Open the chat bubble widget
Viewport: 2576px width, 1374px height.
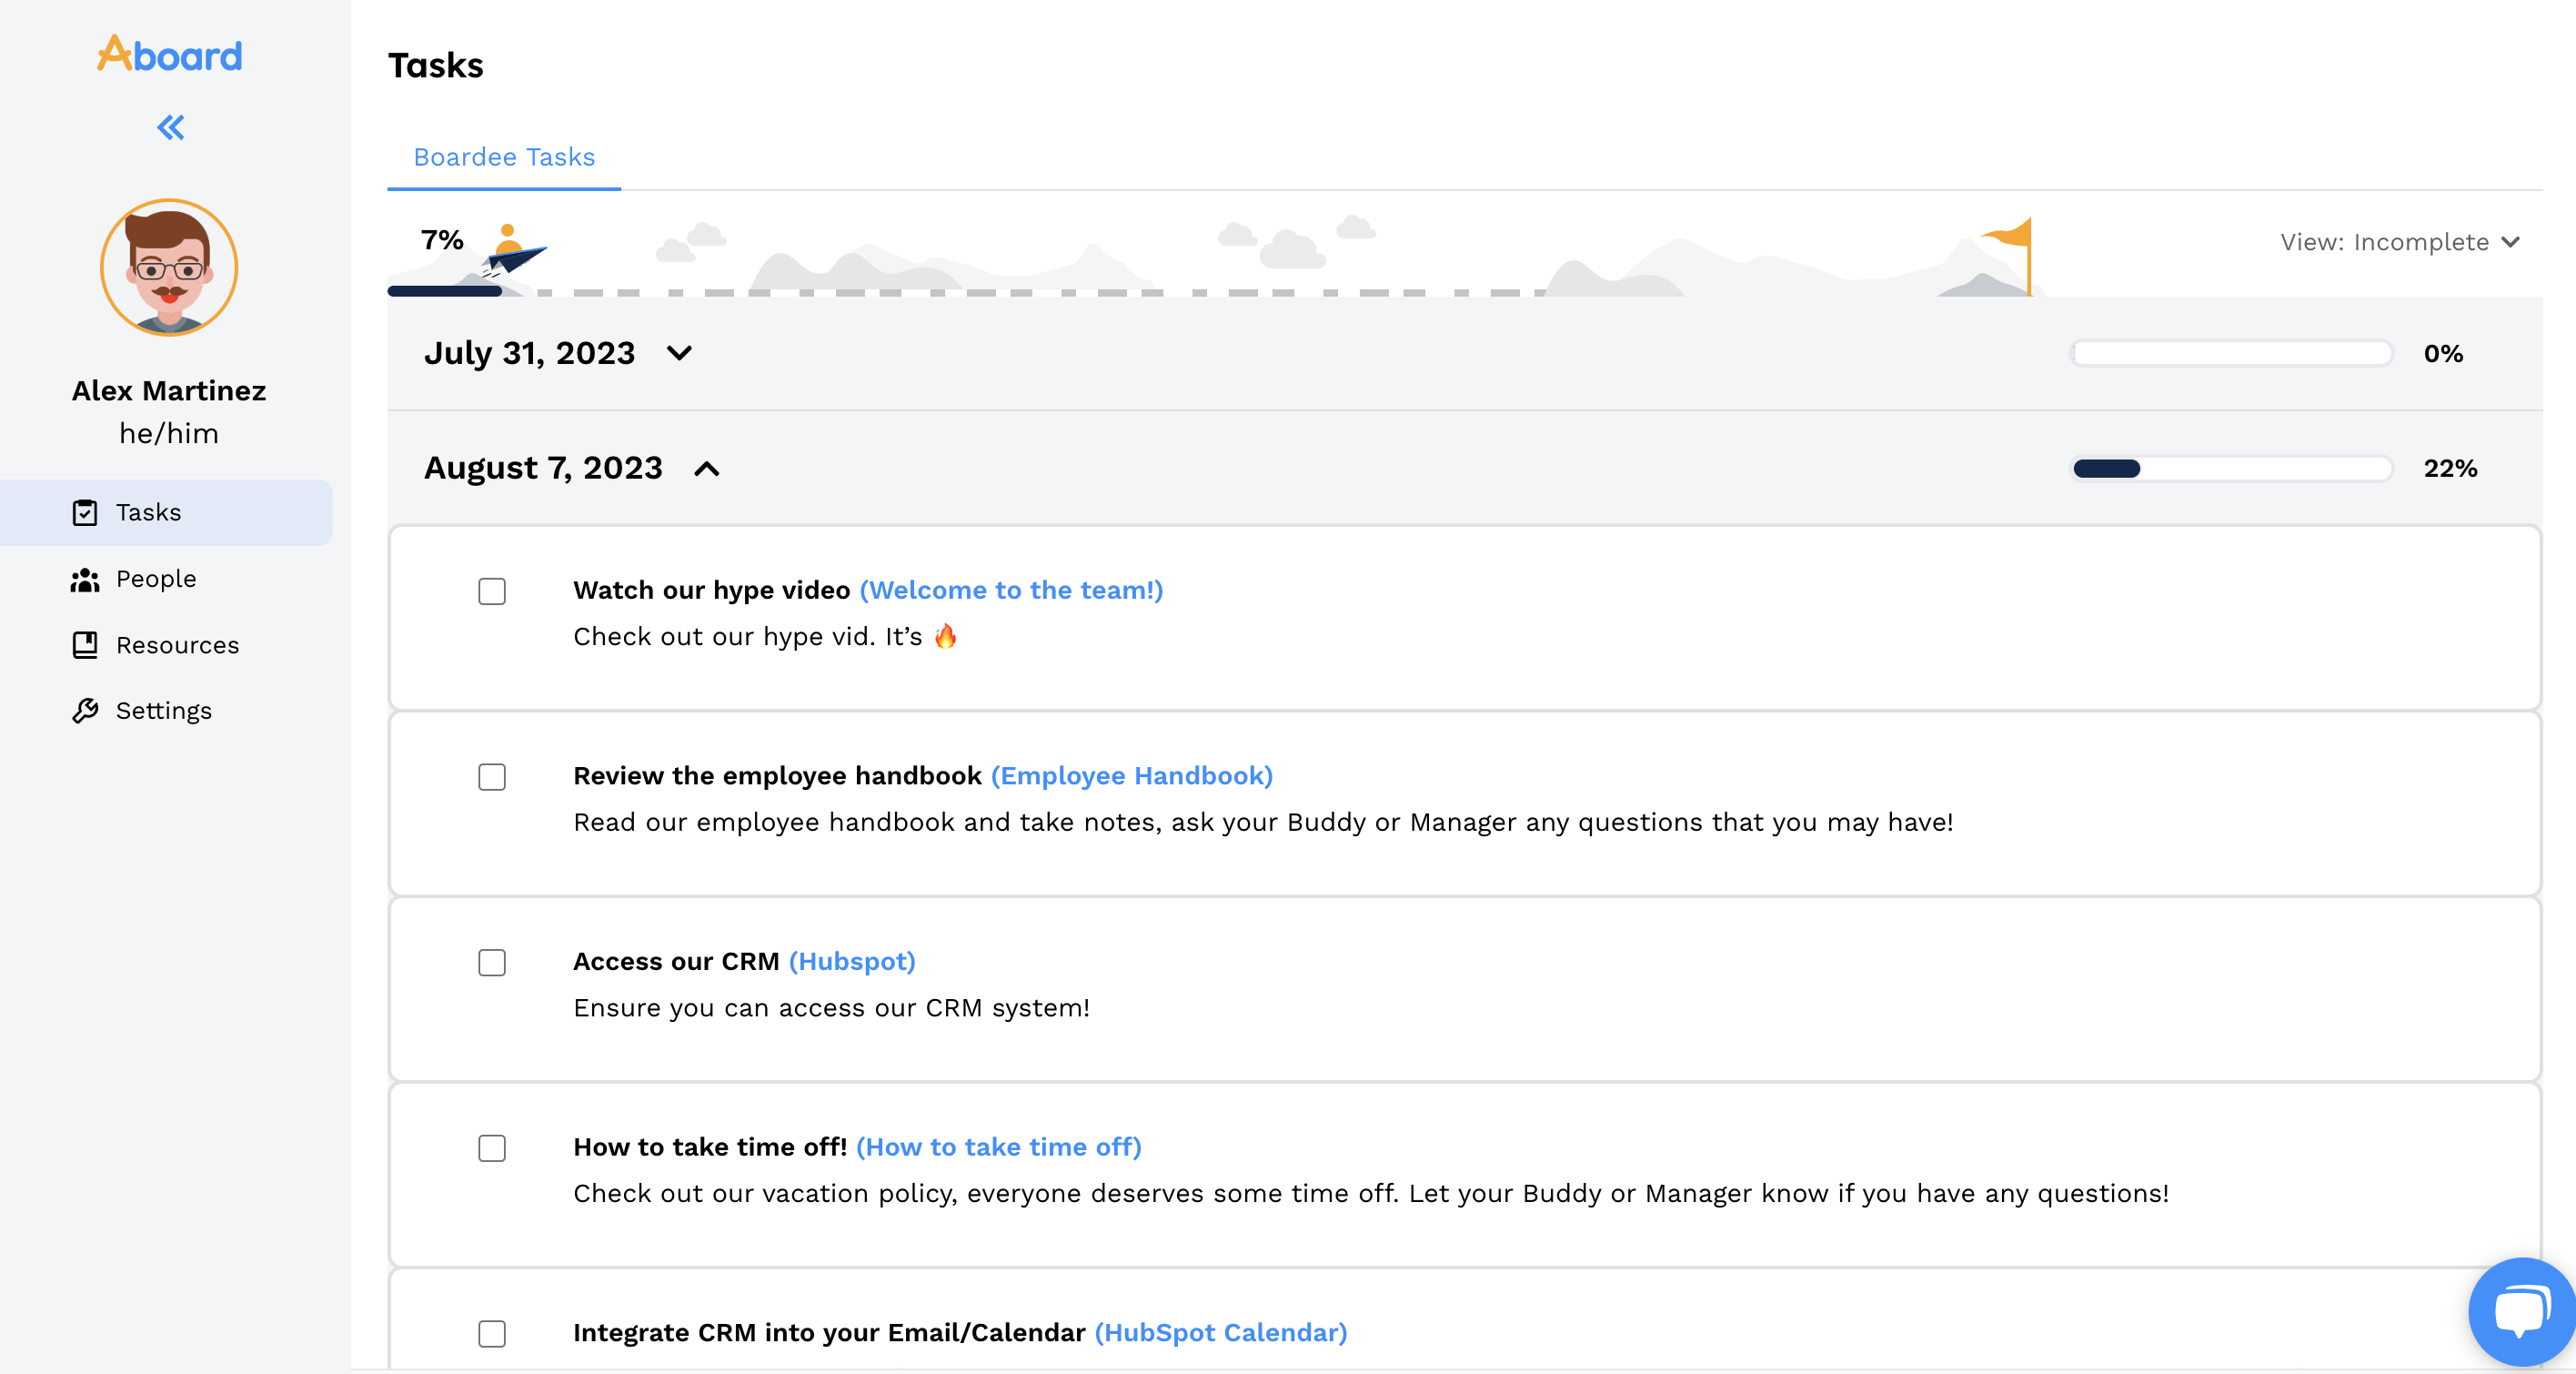coord(2520,1311)
